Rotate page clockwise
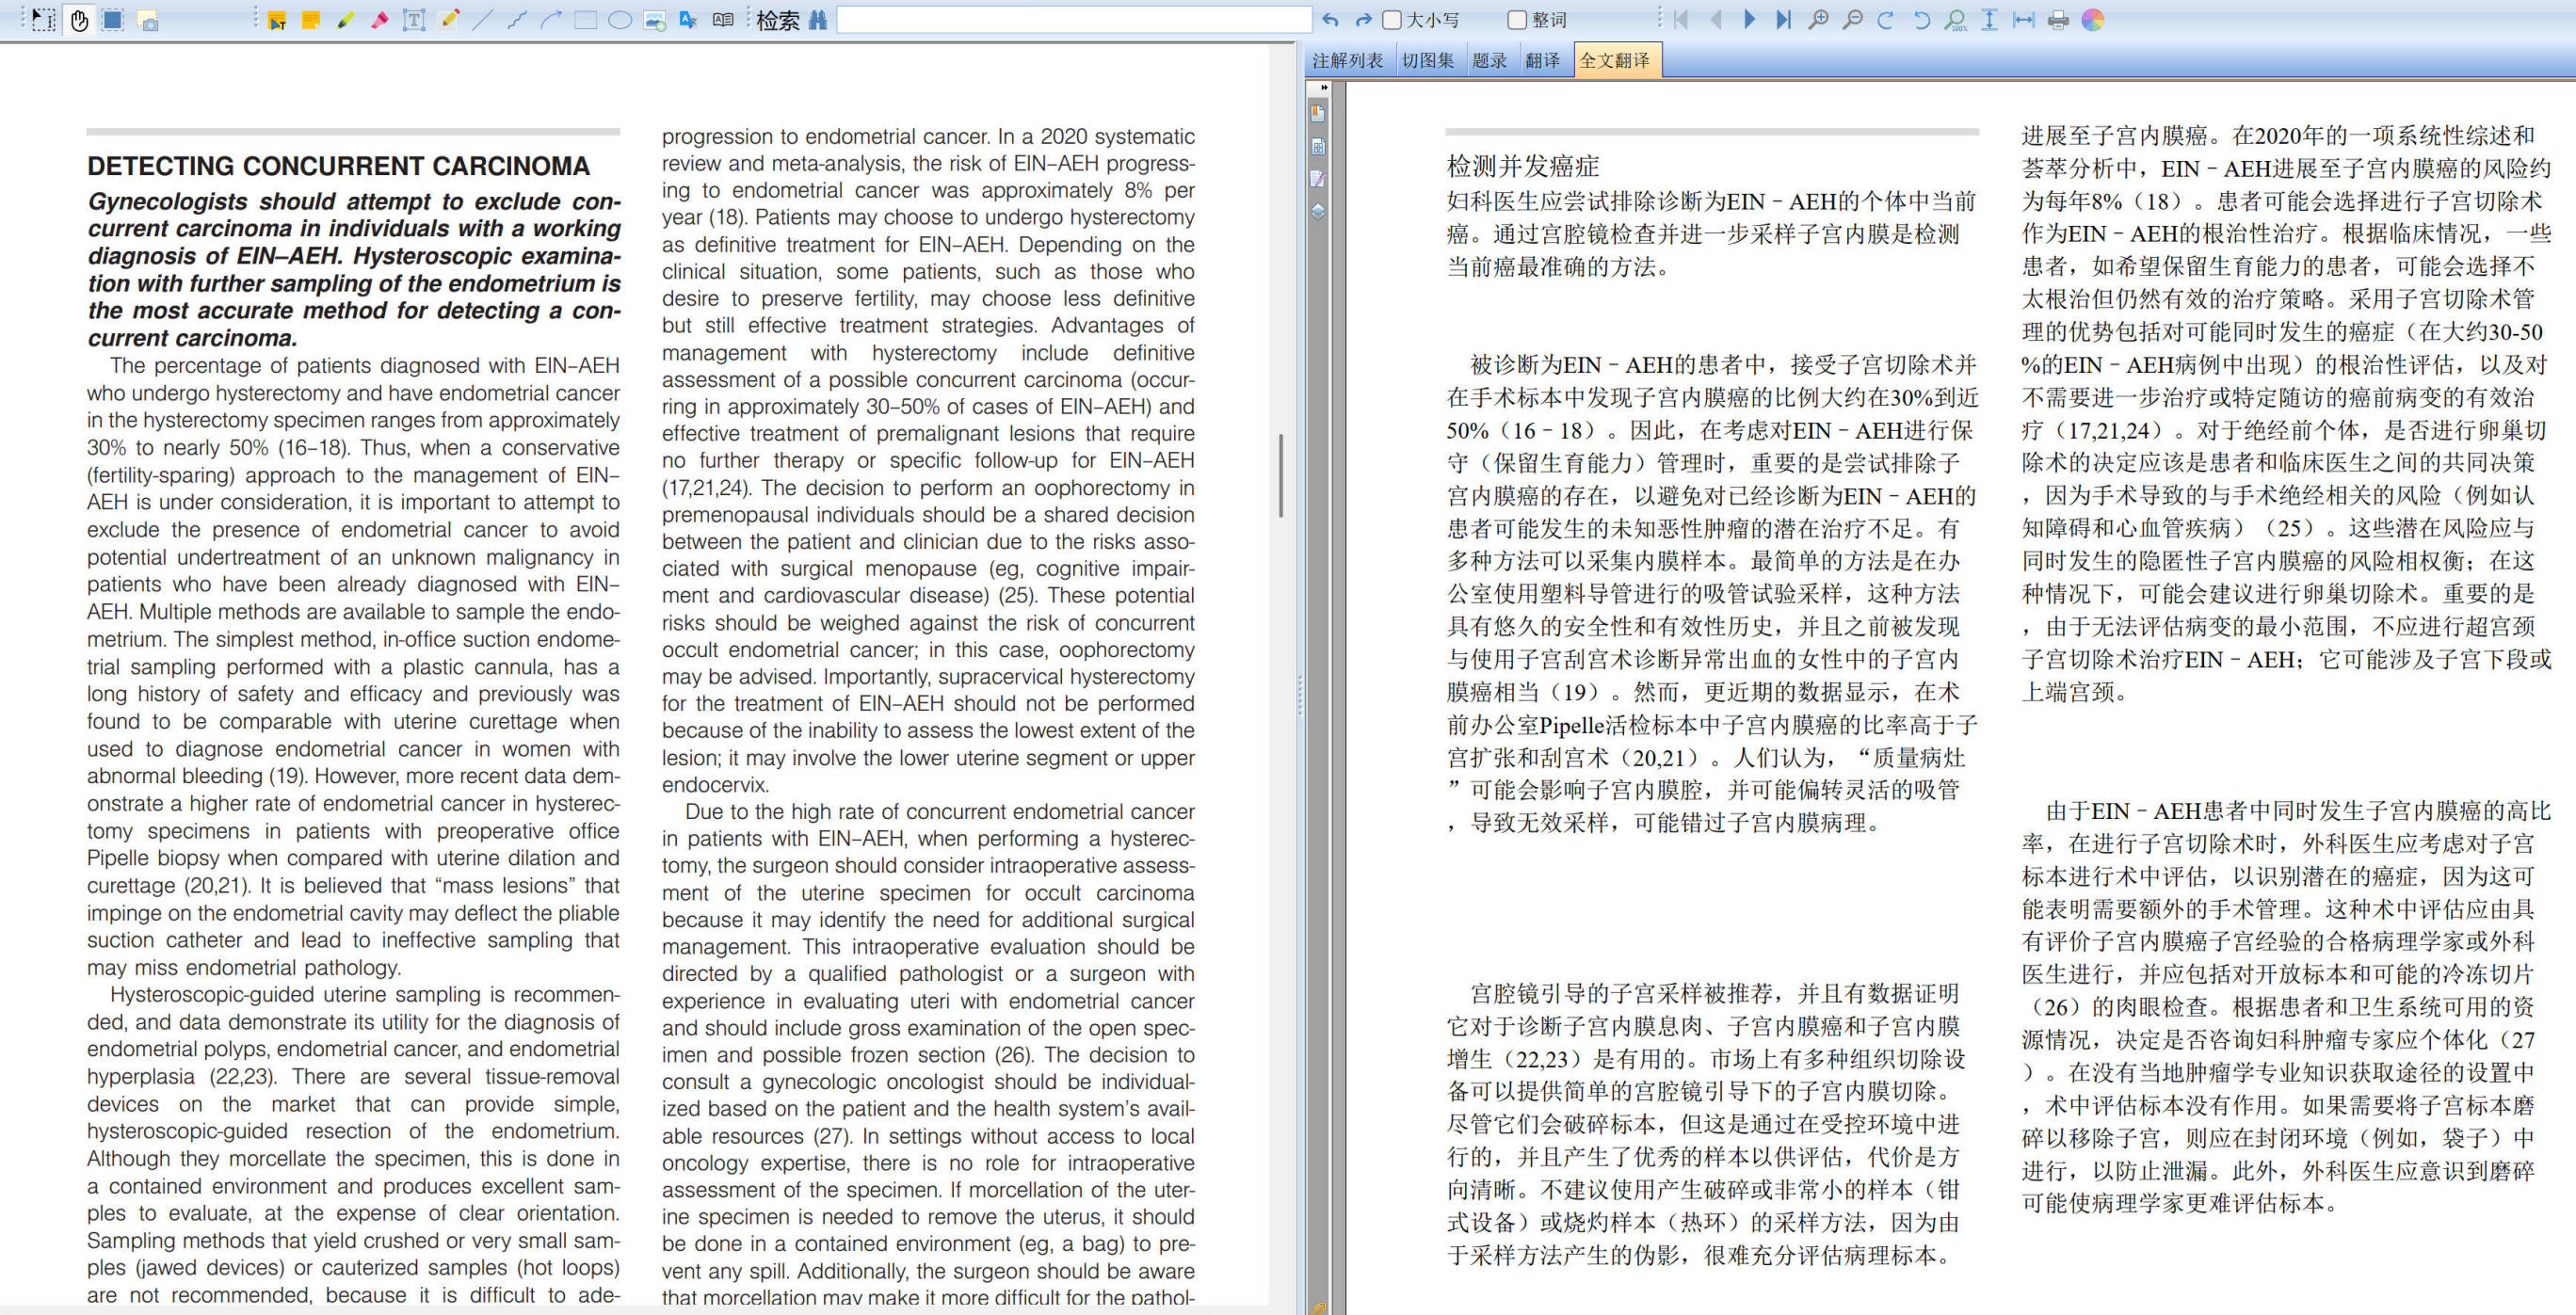2576x1315 pixels. 1886,20
